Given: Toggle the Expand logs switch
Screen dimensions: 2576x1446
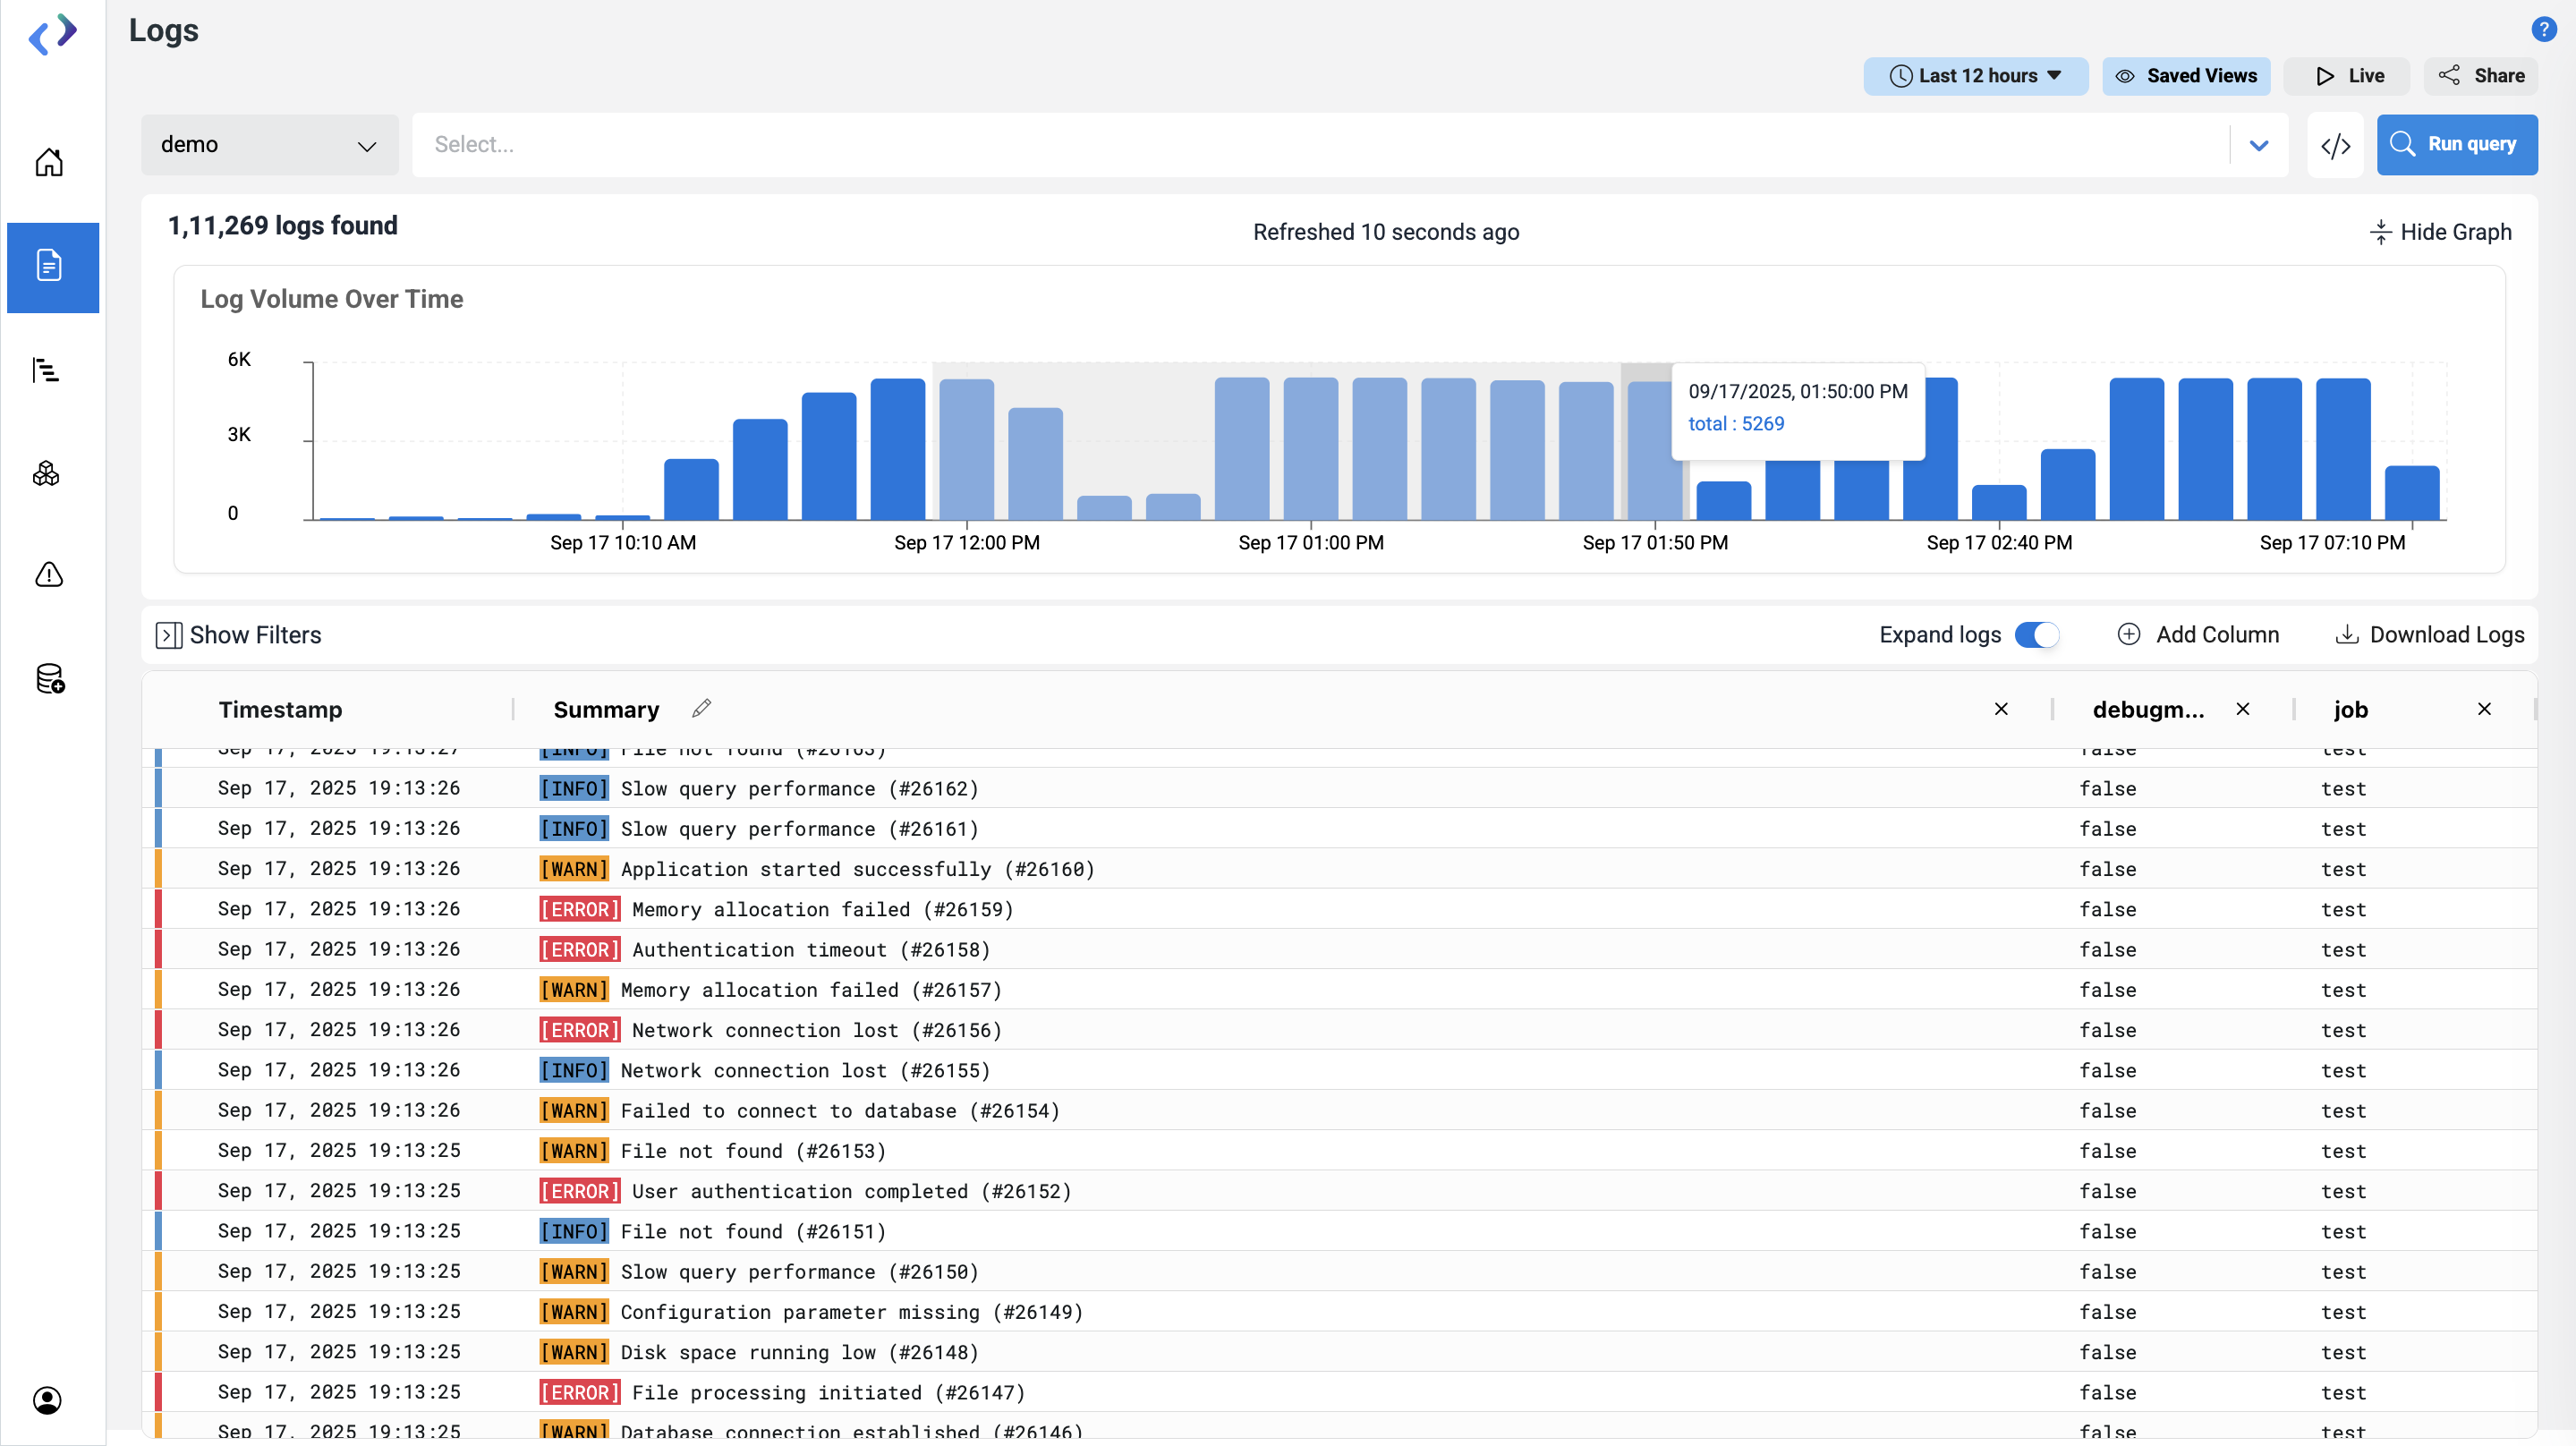Looking at the screenshot, I should coord(2036,635).
